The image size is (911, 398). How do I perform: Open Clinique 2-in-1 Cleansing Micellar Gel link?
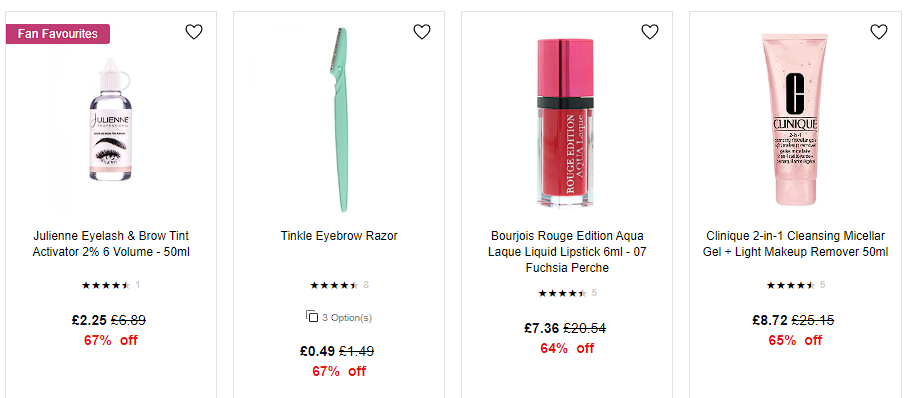point(795,244)
